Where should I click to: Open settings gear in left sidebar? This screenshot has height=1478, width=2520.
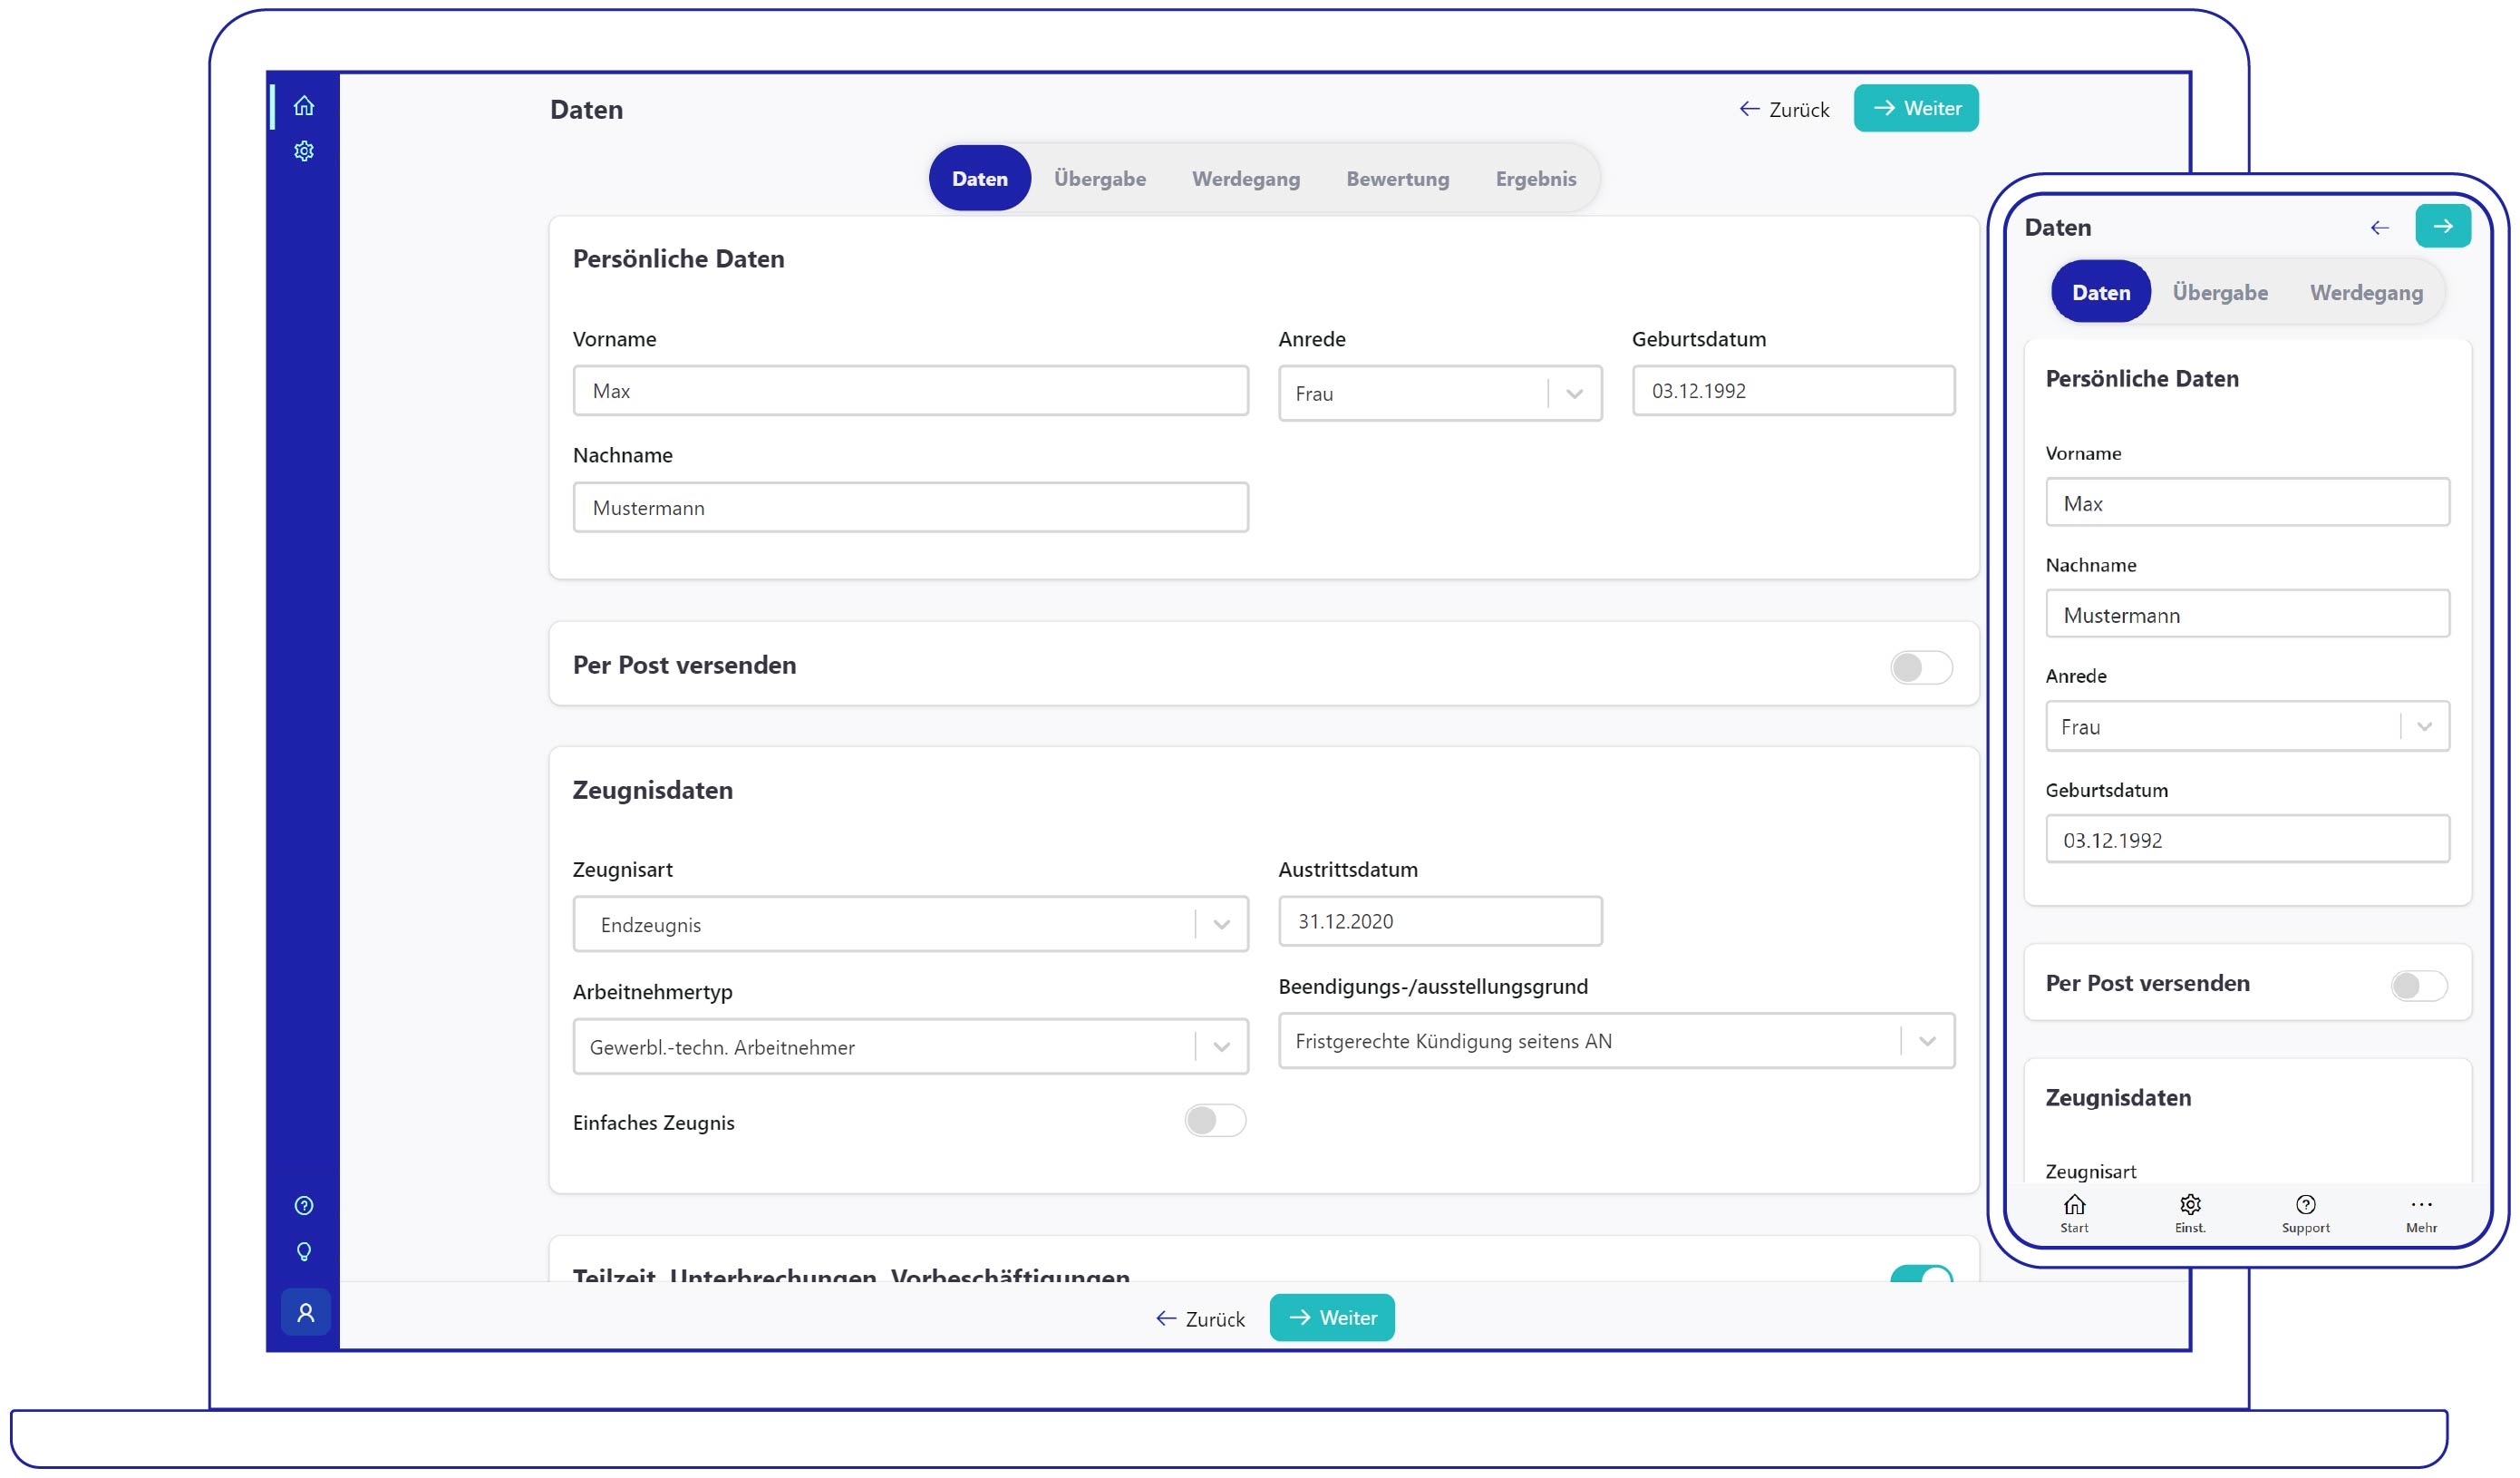tap(304, 151)
